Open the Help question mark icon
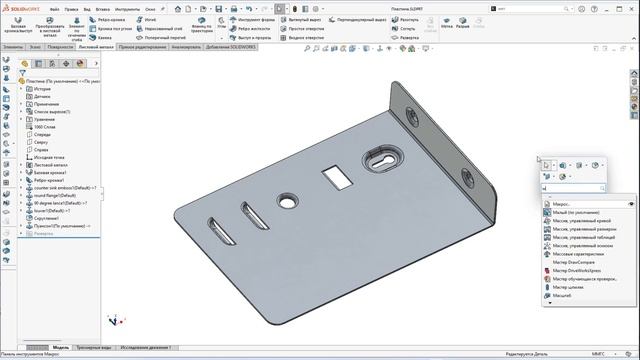 (594, 9)
